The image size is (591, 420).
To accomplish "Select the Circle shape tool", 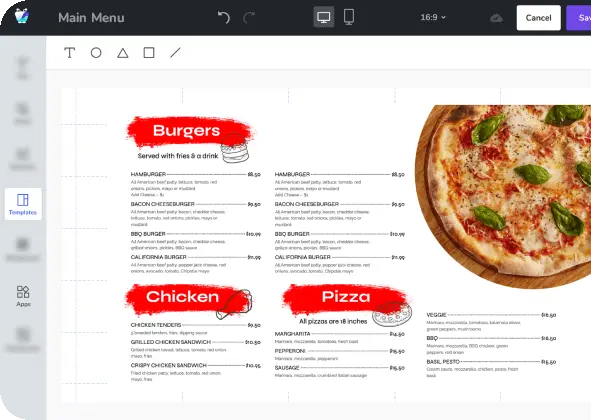I will pos(96,53).
